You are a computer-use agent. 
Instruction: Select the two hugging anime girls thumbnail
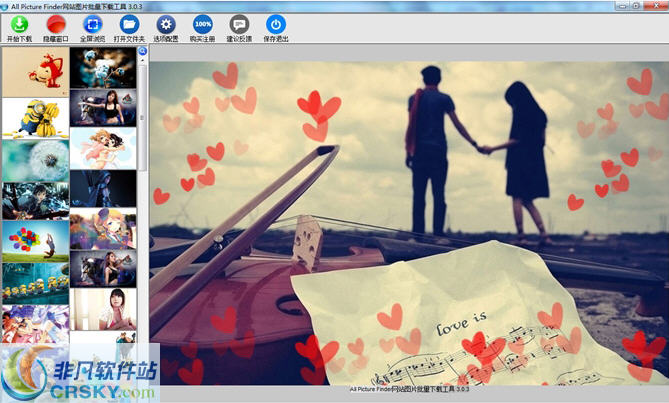click(x=103, y=148)
